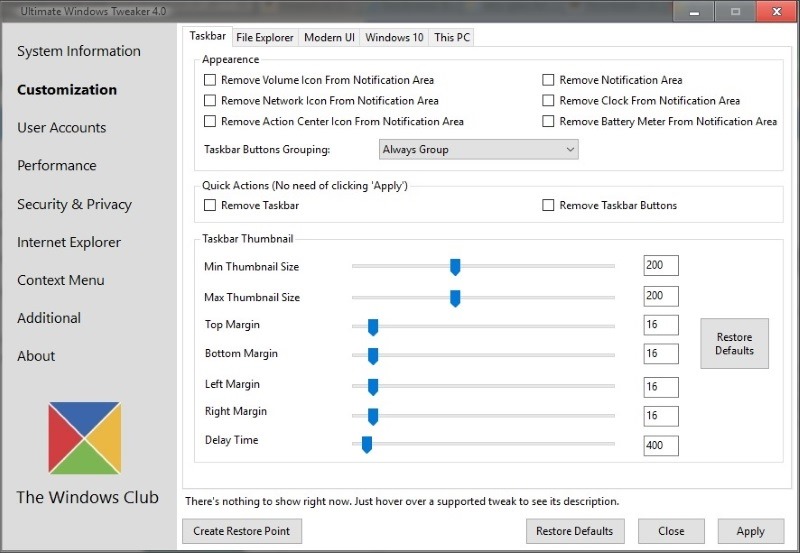Maximize the Ultimate Windows Tweaker window
The width and height of the screenshot is (800, 553).
pos(735,11)
